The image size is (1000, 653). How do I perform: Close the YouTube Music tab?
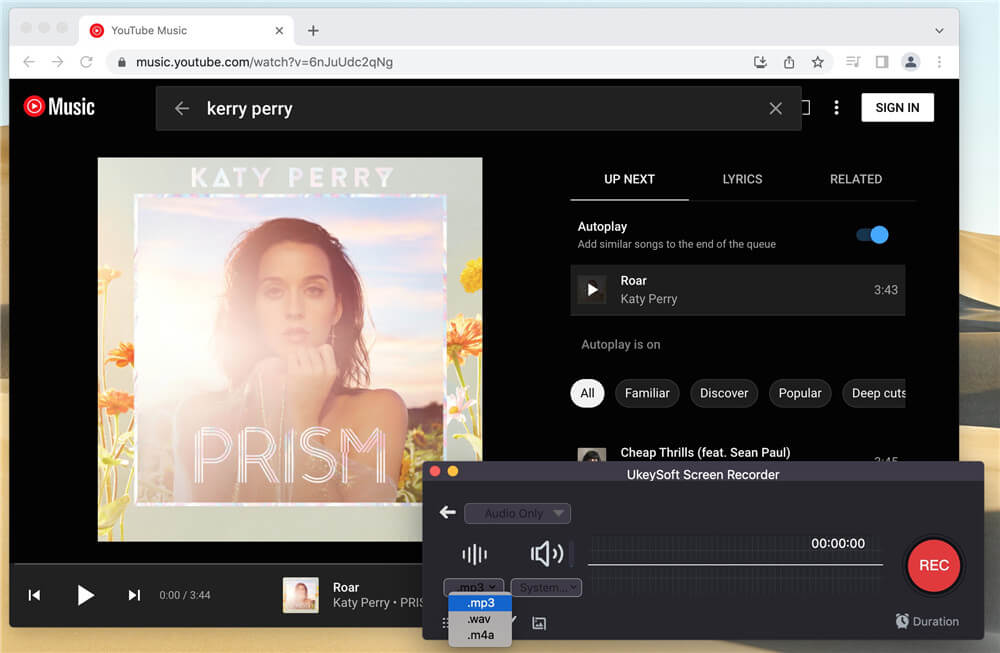[x=279, y=31]
